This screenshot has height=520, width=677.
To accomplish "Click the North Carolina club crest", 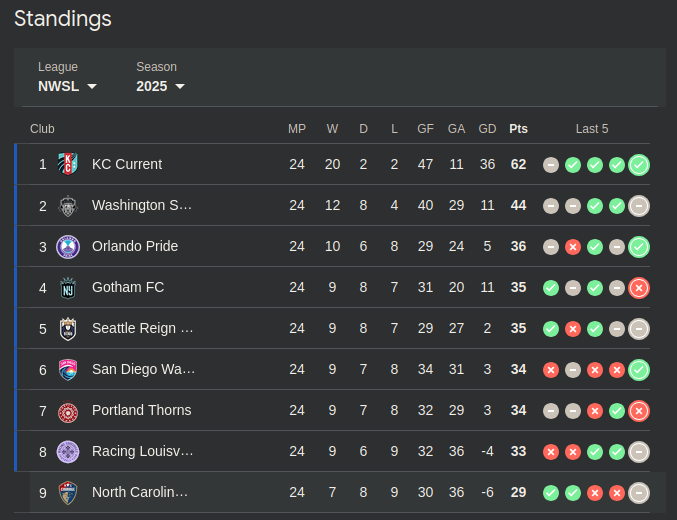I will (68, 492).
